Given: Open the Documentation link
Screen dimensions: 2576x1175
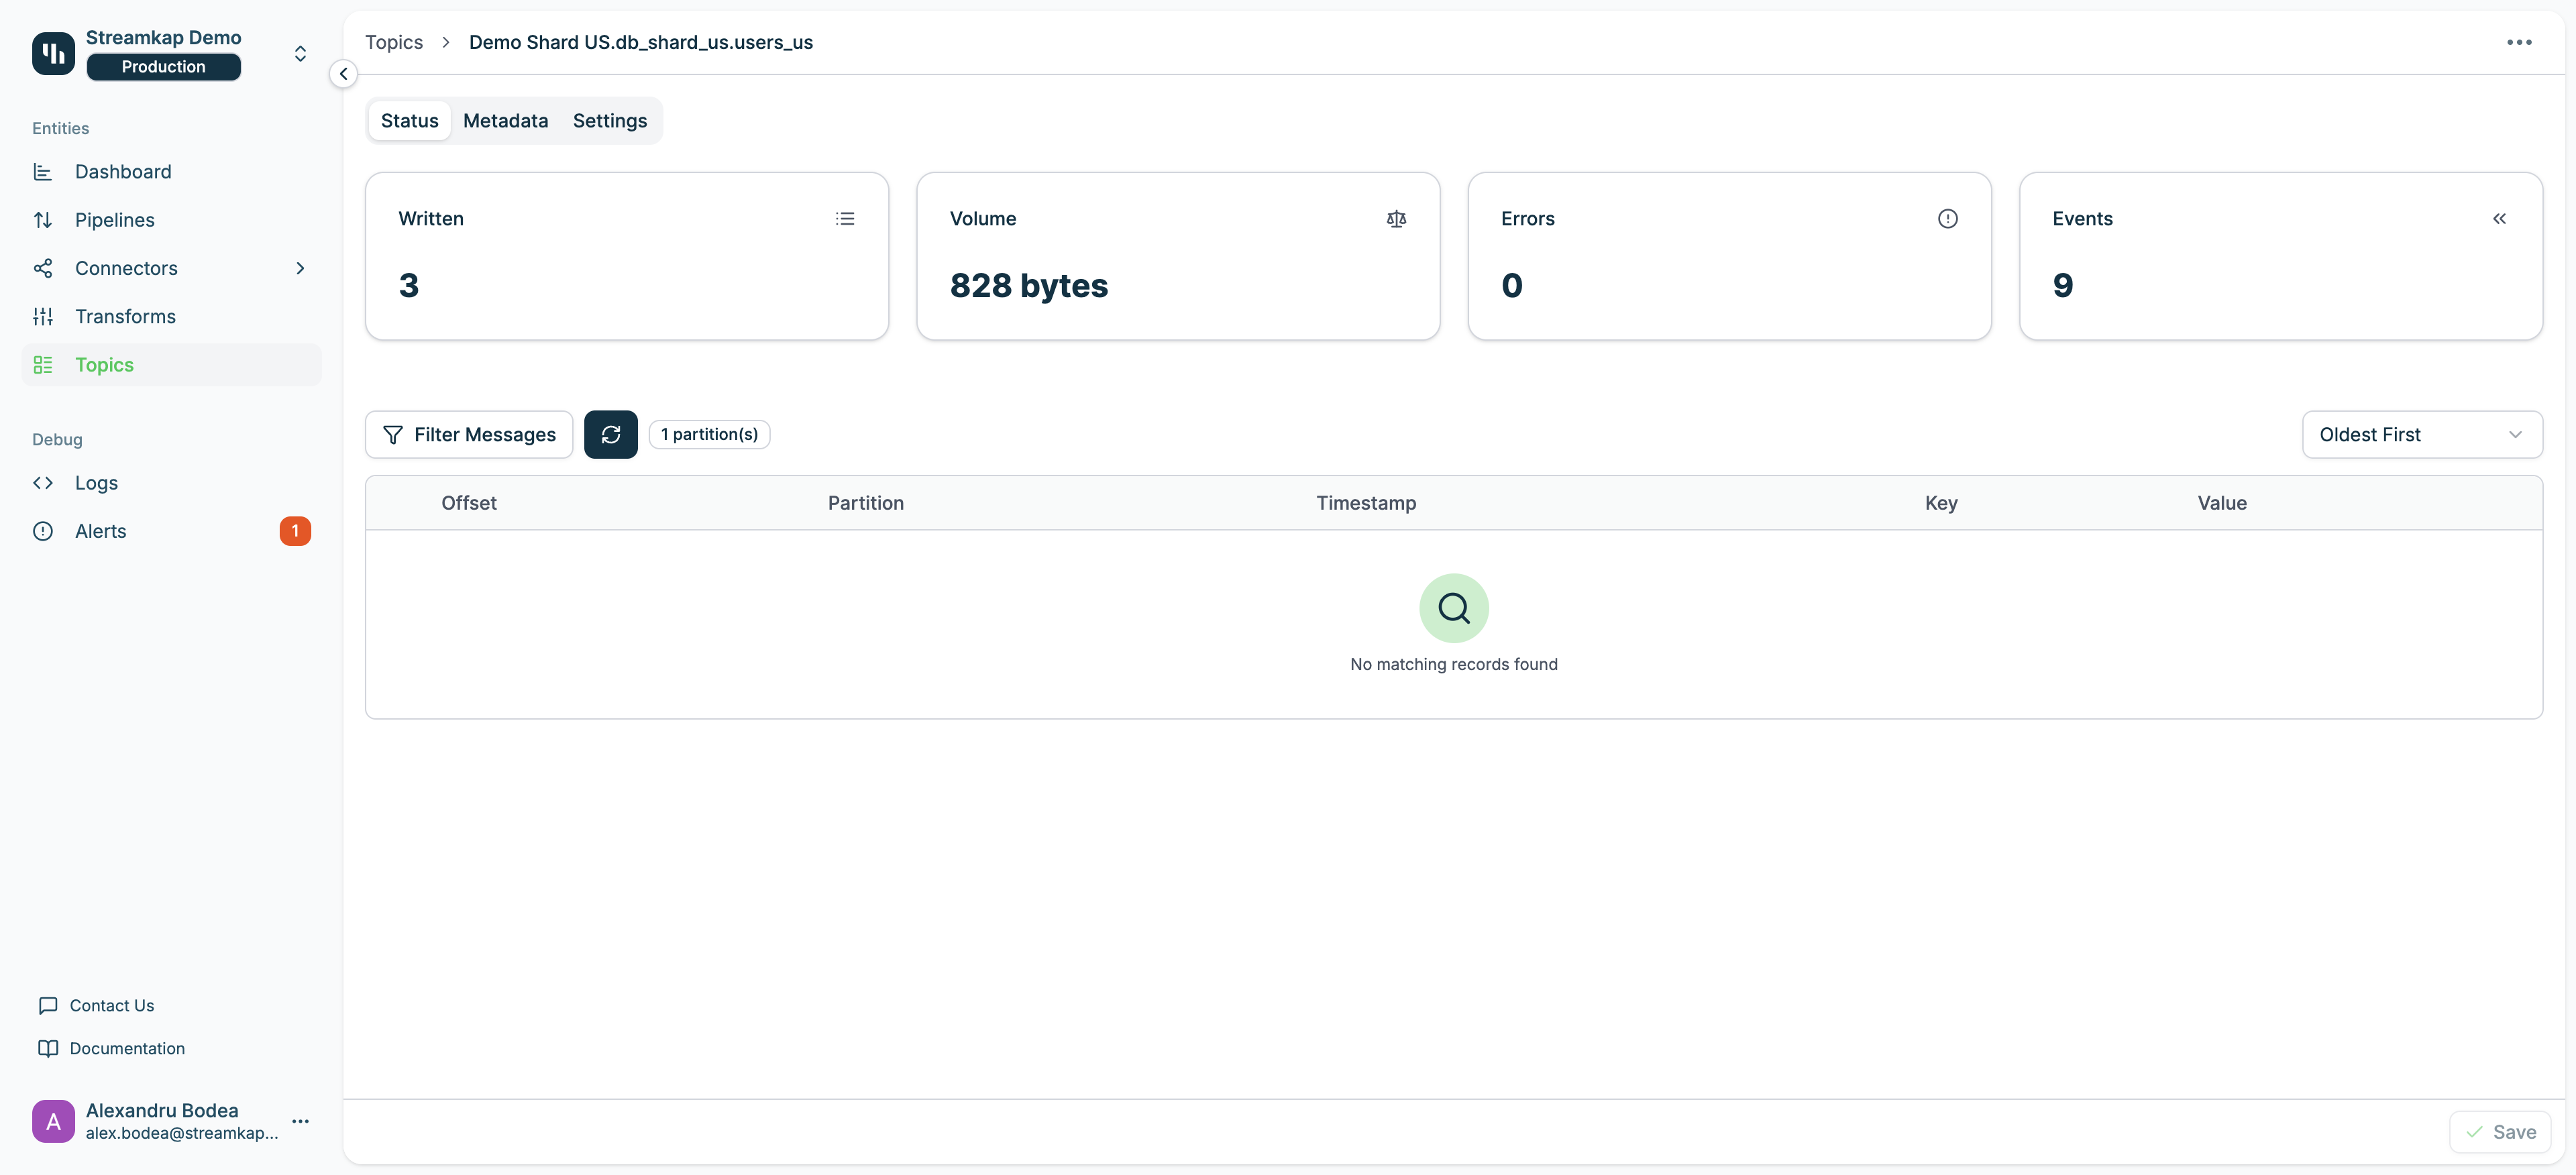Looking at the screenshot, I should pos(127,1048).
